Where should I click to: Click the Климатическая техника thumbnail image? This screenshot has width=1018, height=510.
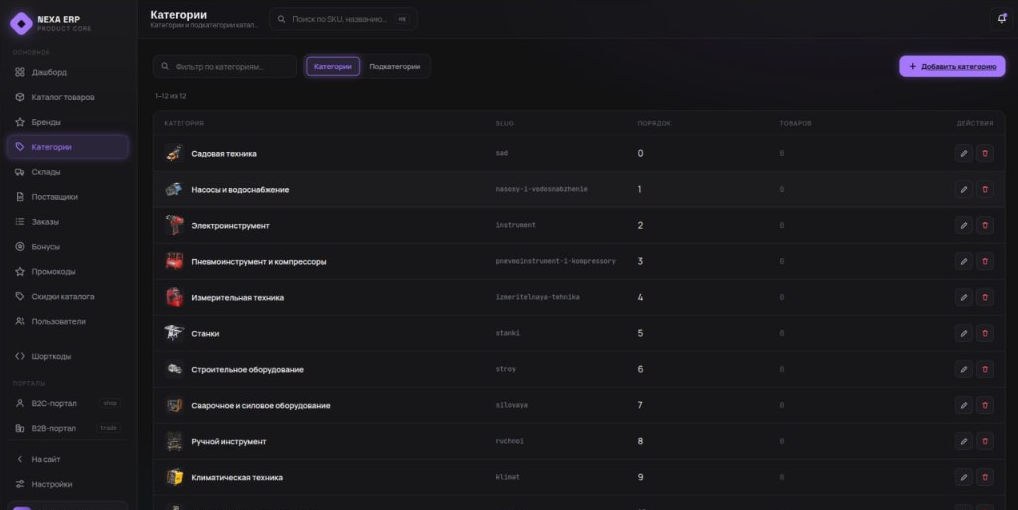click(x=174, y=477)
